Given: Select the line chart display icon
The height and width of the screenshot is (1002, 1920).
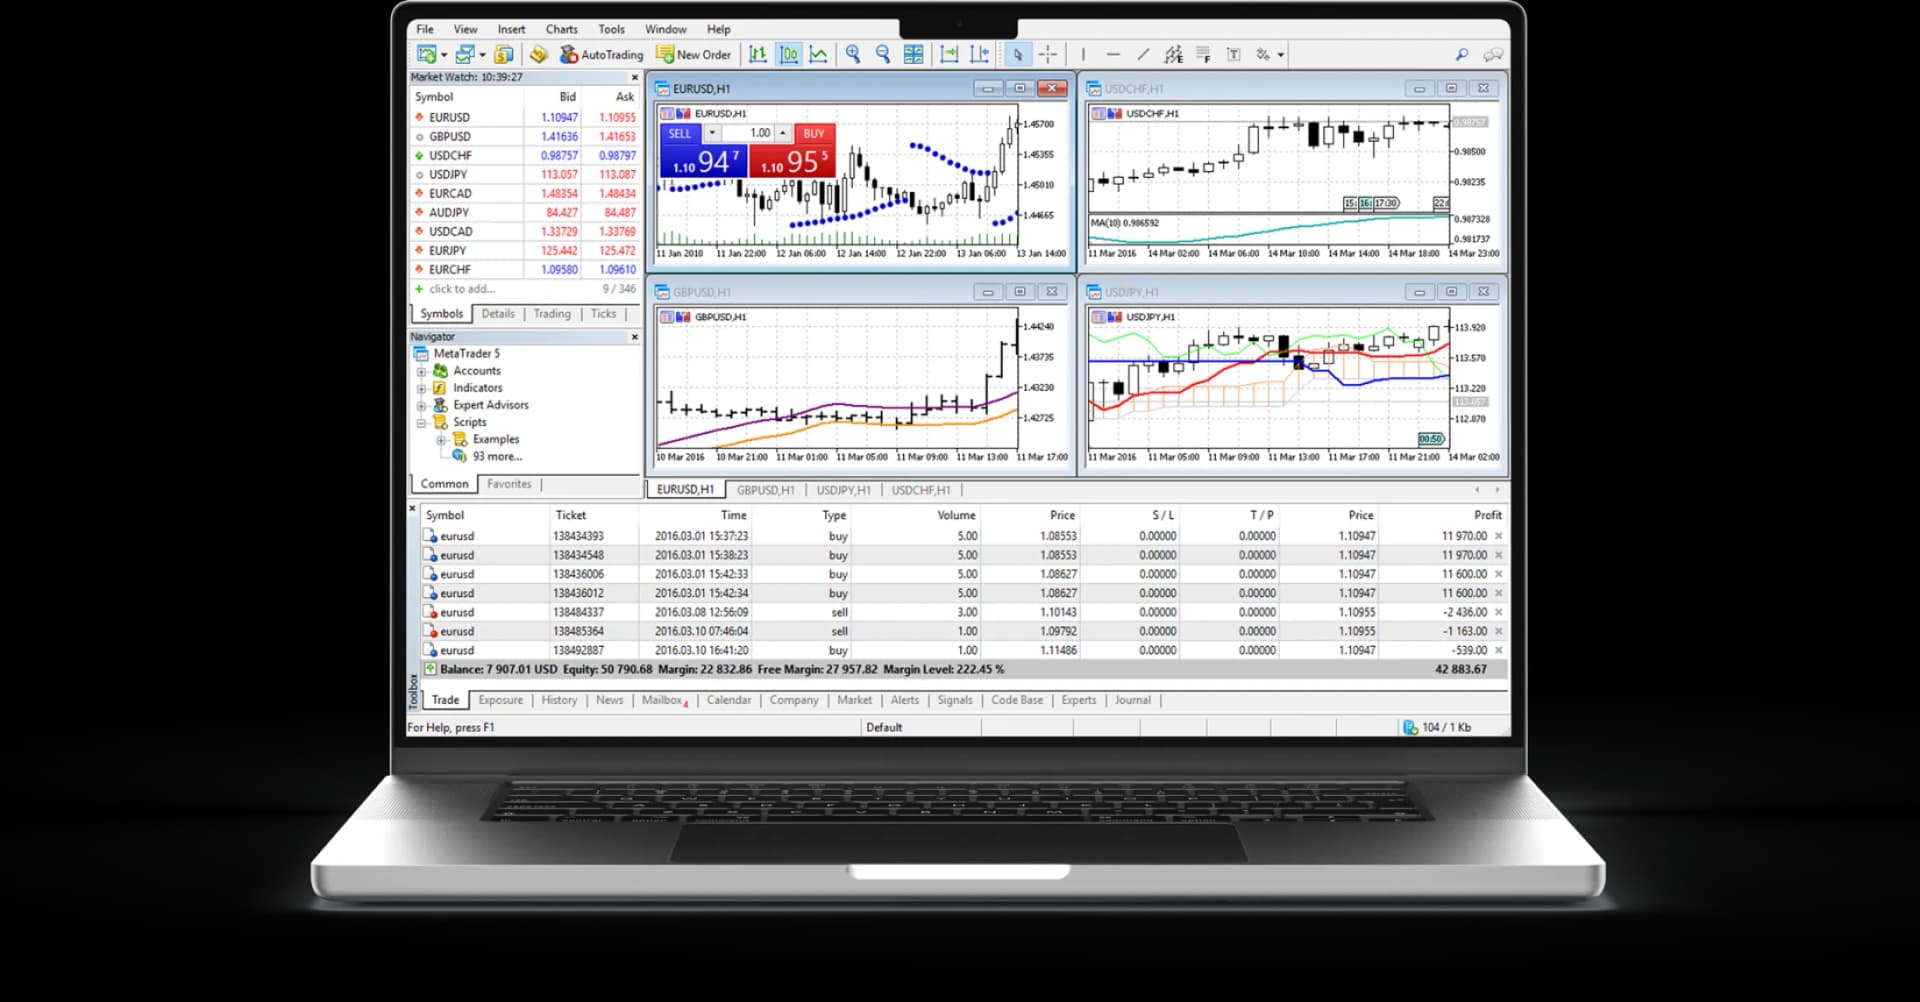Looking at the screenshot, I should [820, 54].
